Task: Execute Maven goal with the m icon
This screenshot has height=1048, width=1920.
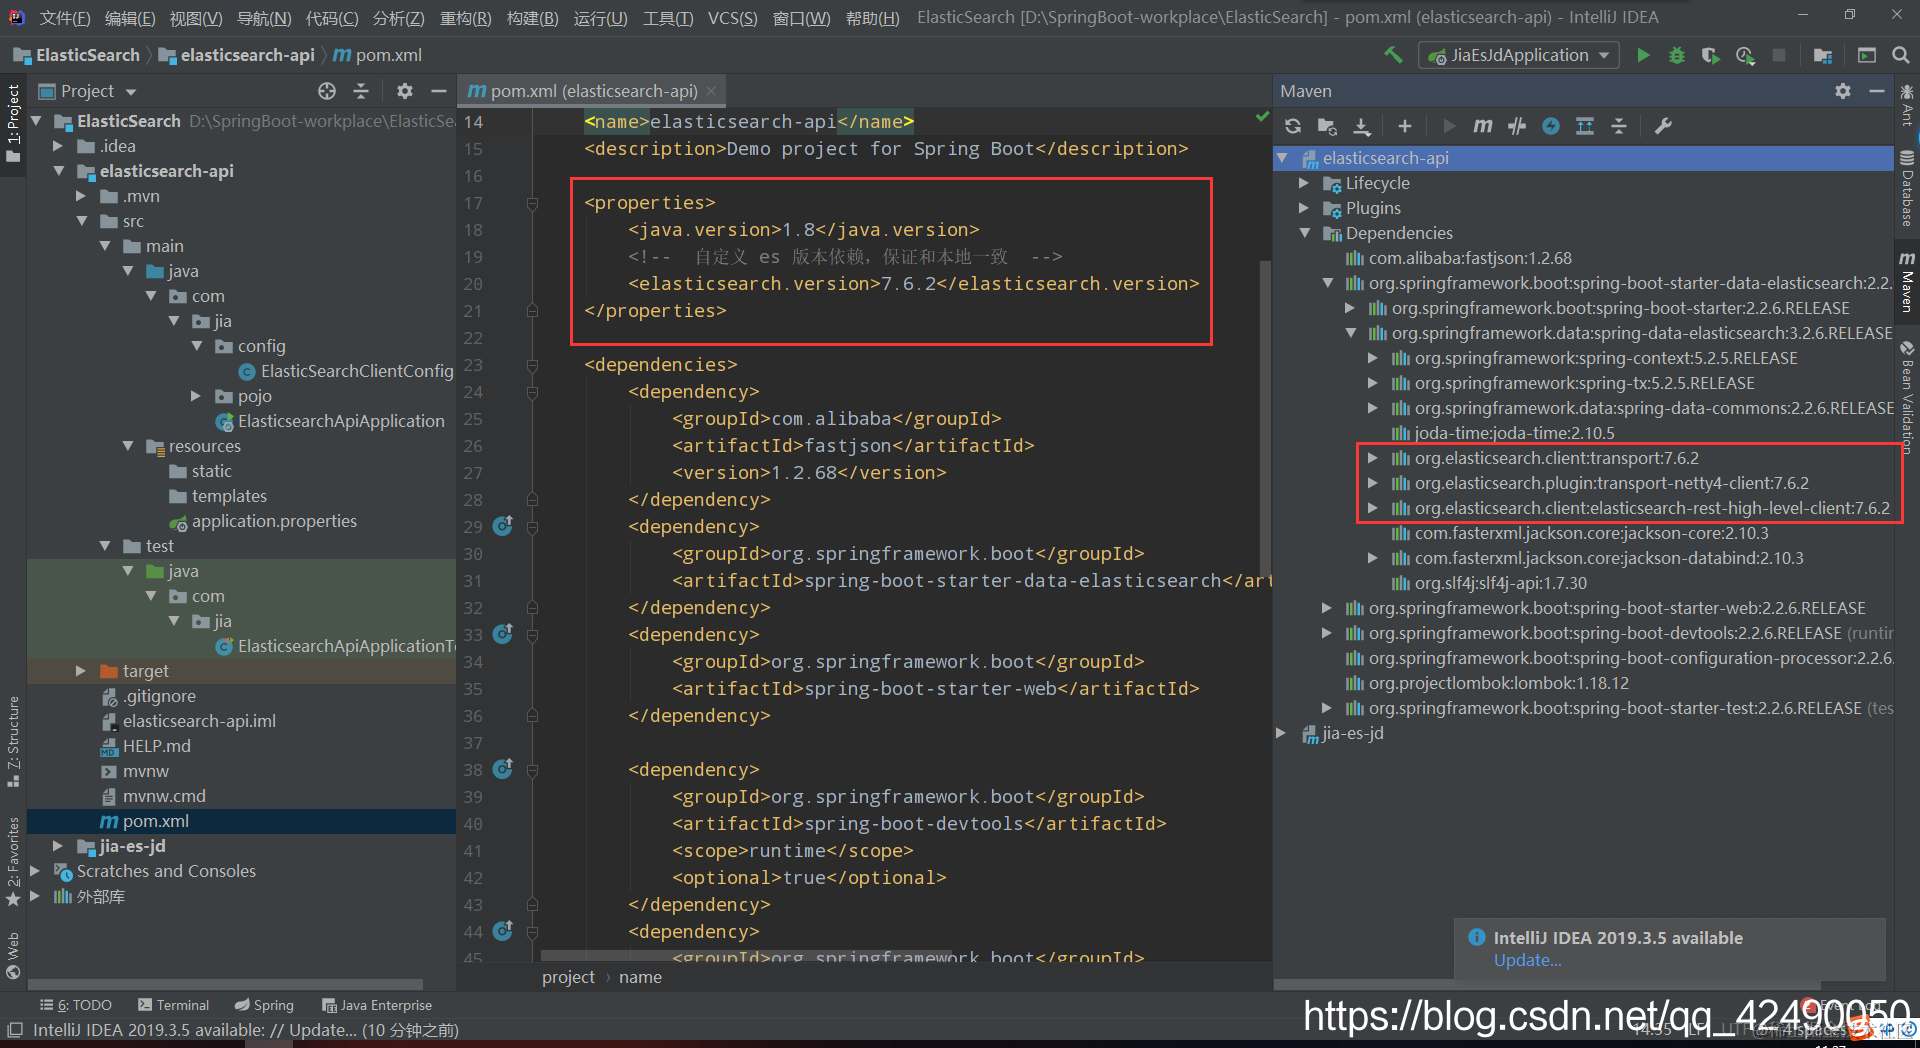Action: point(1483,126)
